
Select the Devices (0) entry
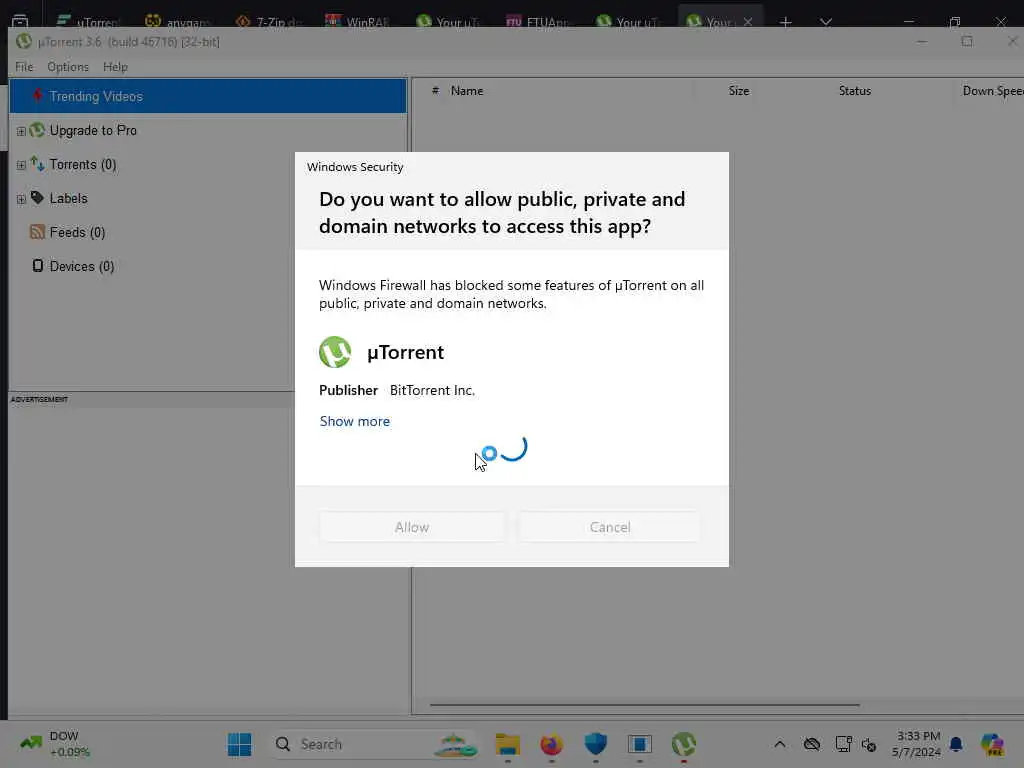82,266
